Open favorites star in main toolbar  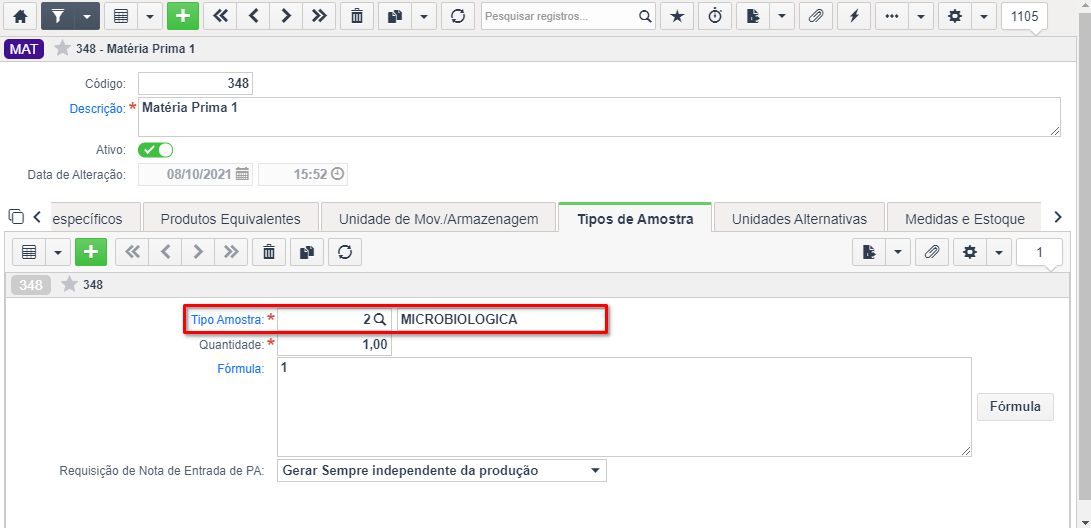676,17
